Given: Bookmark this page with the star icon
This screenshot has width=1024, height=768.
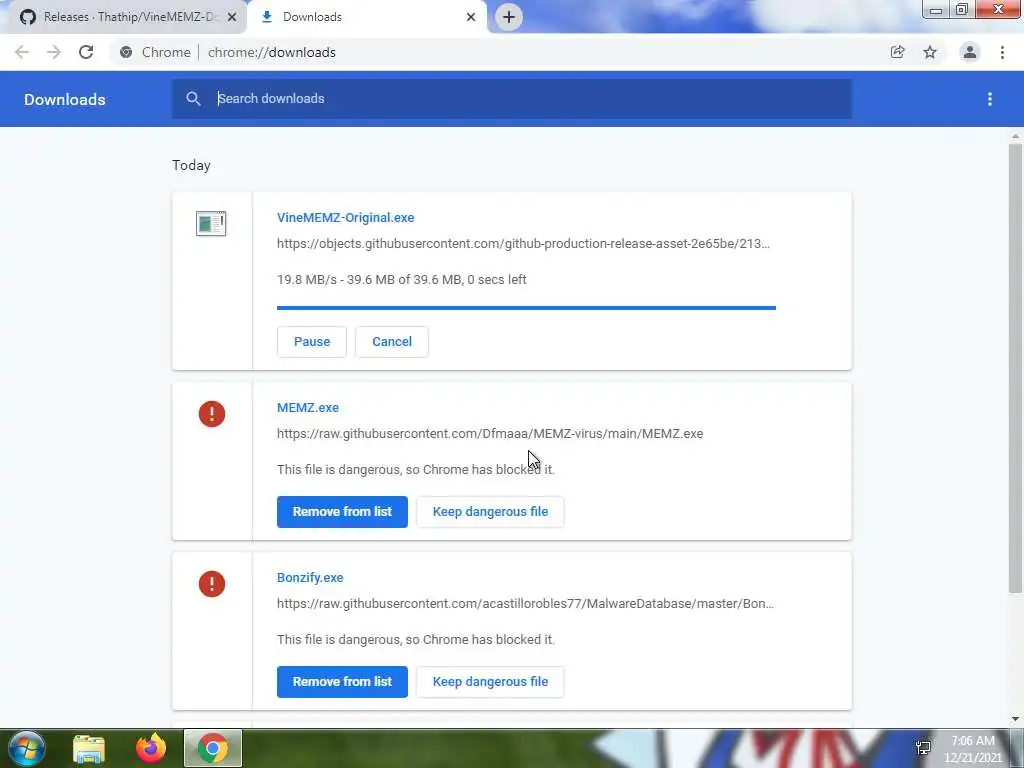Looking at the screenshot, I should 930,52.
